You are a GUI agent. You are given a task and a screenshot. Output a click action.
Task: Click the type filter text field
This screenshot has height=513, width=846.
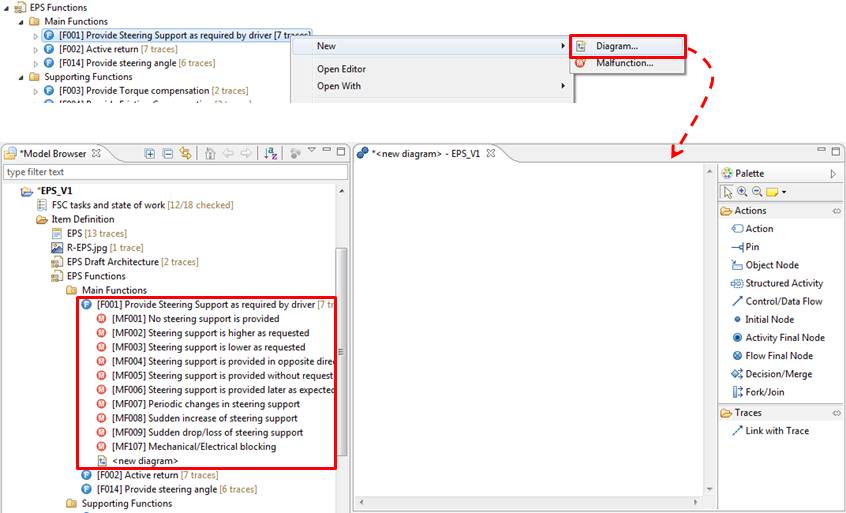point(175,172)
